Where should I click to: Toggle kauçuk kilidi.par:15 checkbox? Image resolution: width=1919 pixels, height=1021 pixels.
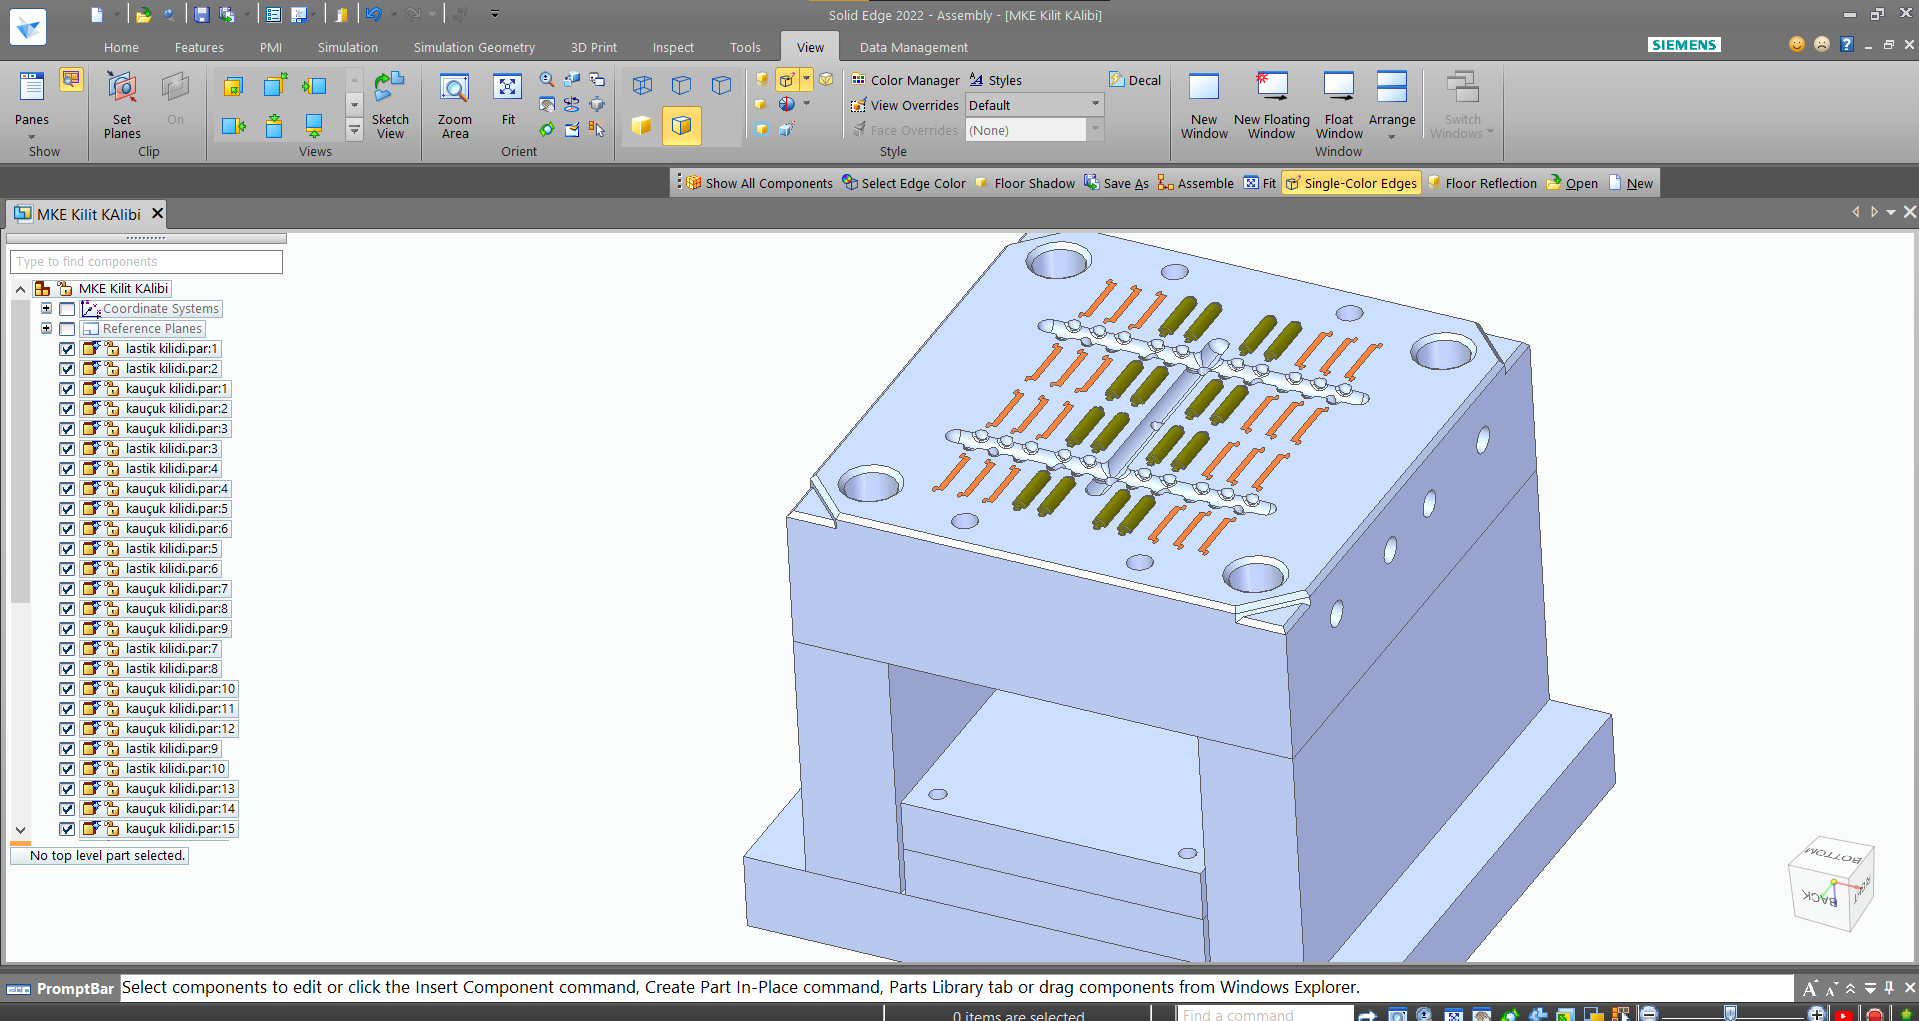pyautogui.click(x=67, y=829)
